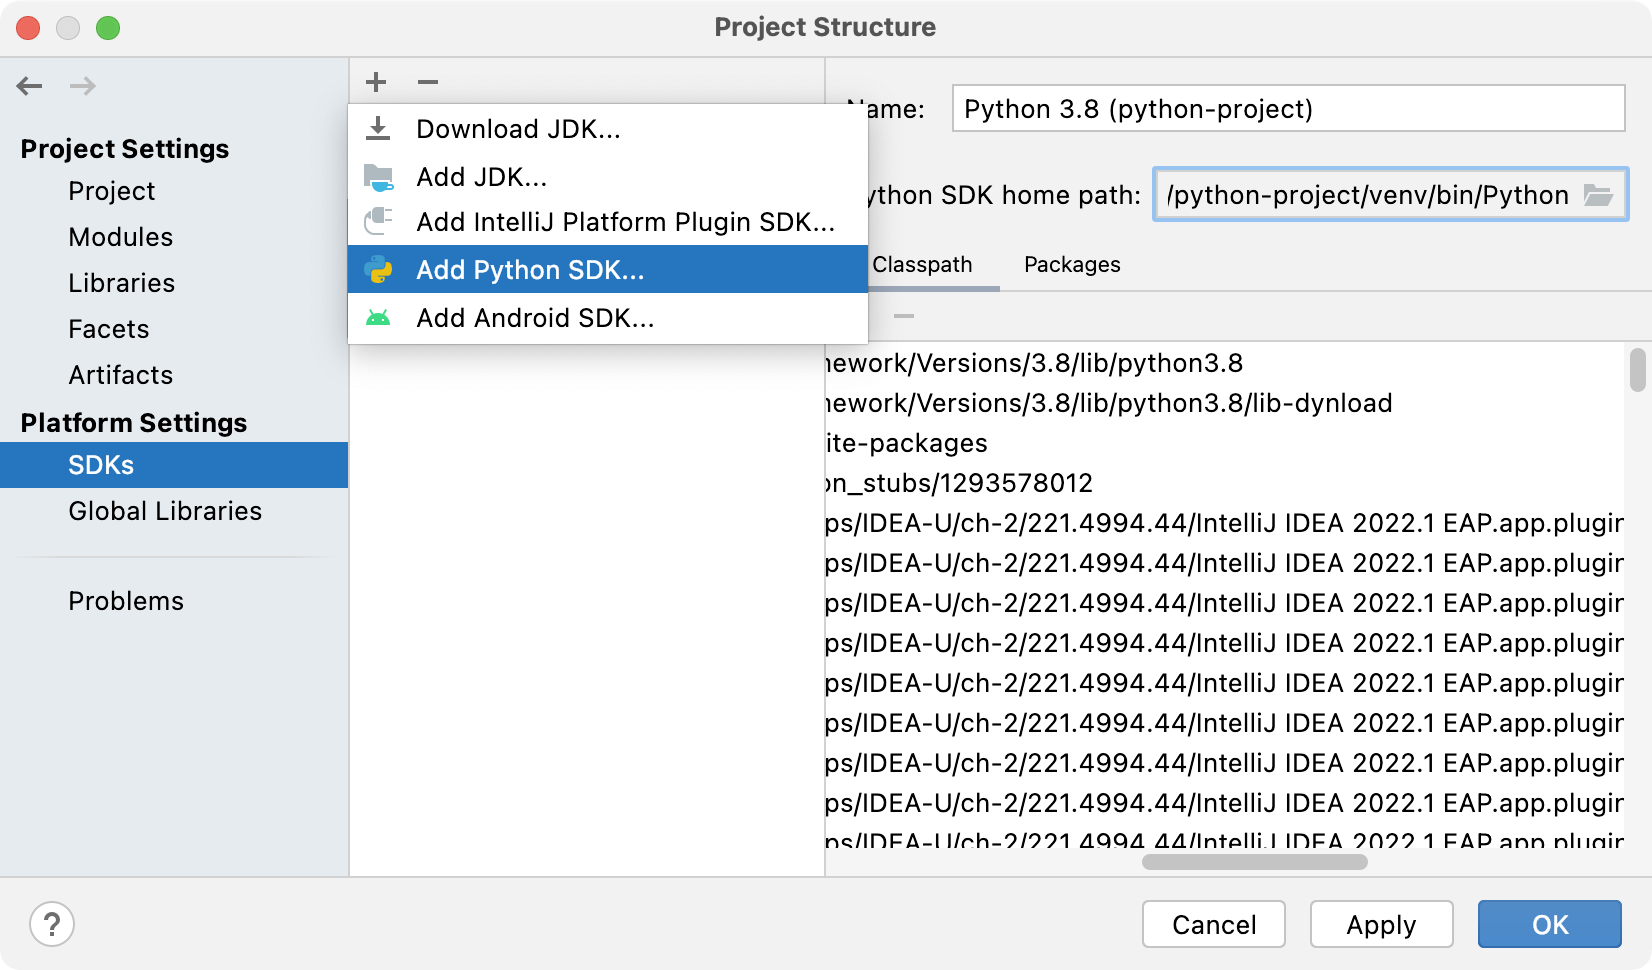Open the help question mark icon
Viewport: 1652px width, 970px height.
(x=52, y=924)
